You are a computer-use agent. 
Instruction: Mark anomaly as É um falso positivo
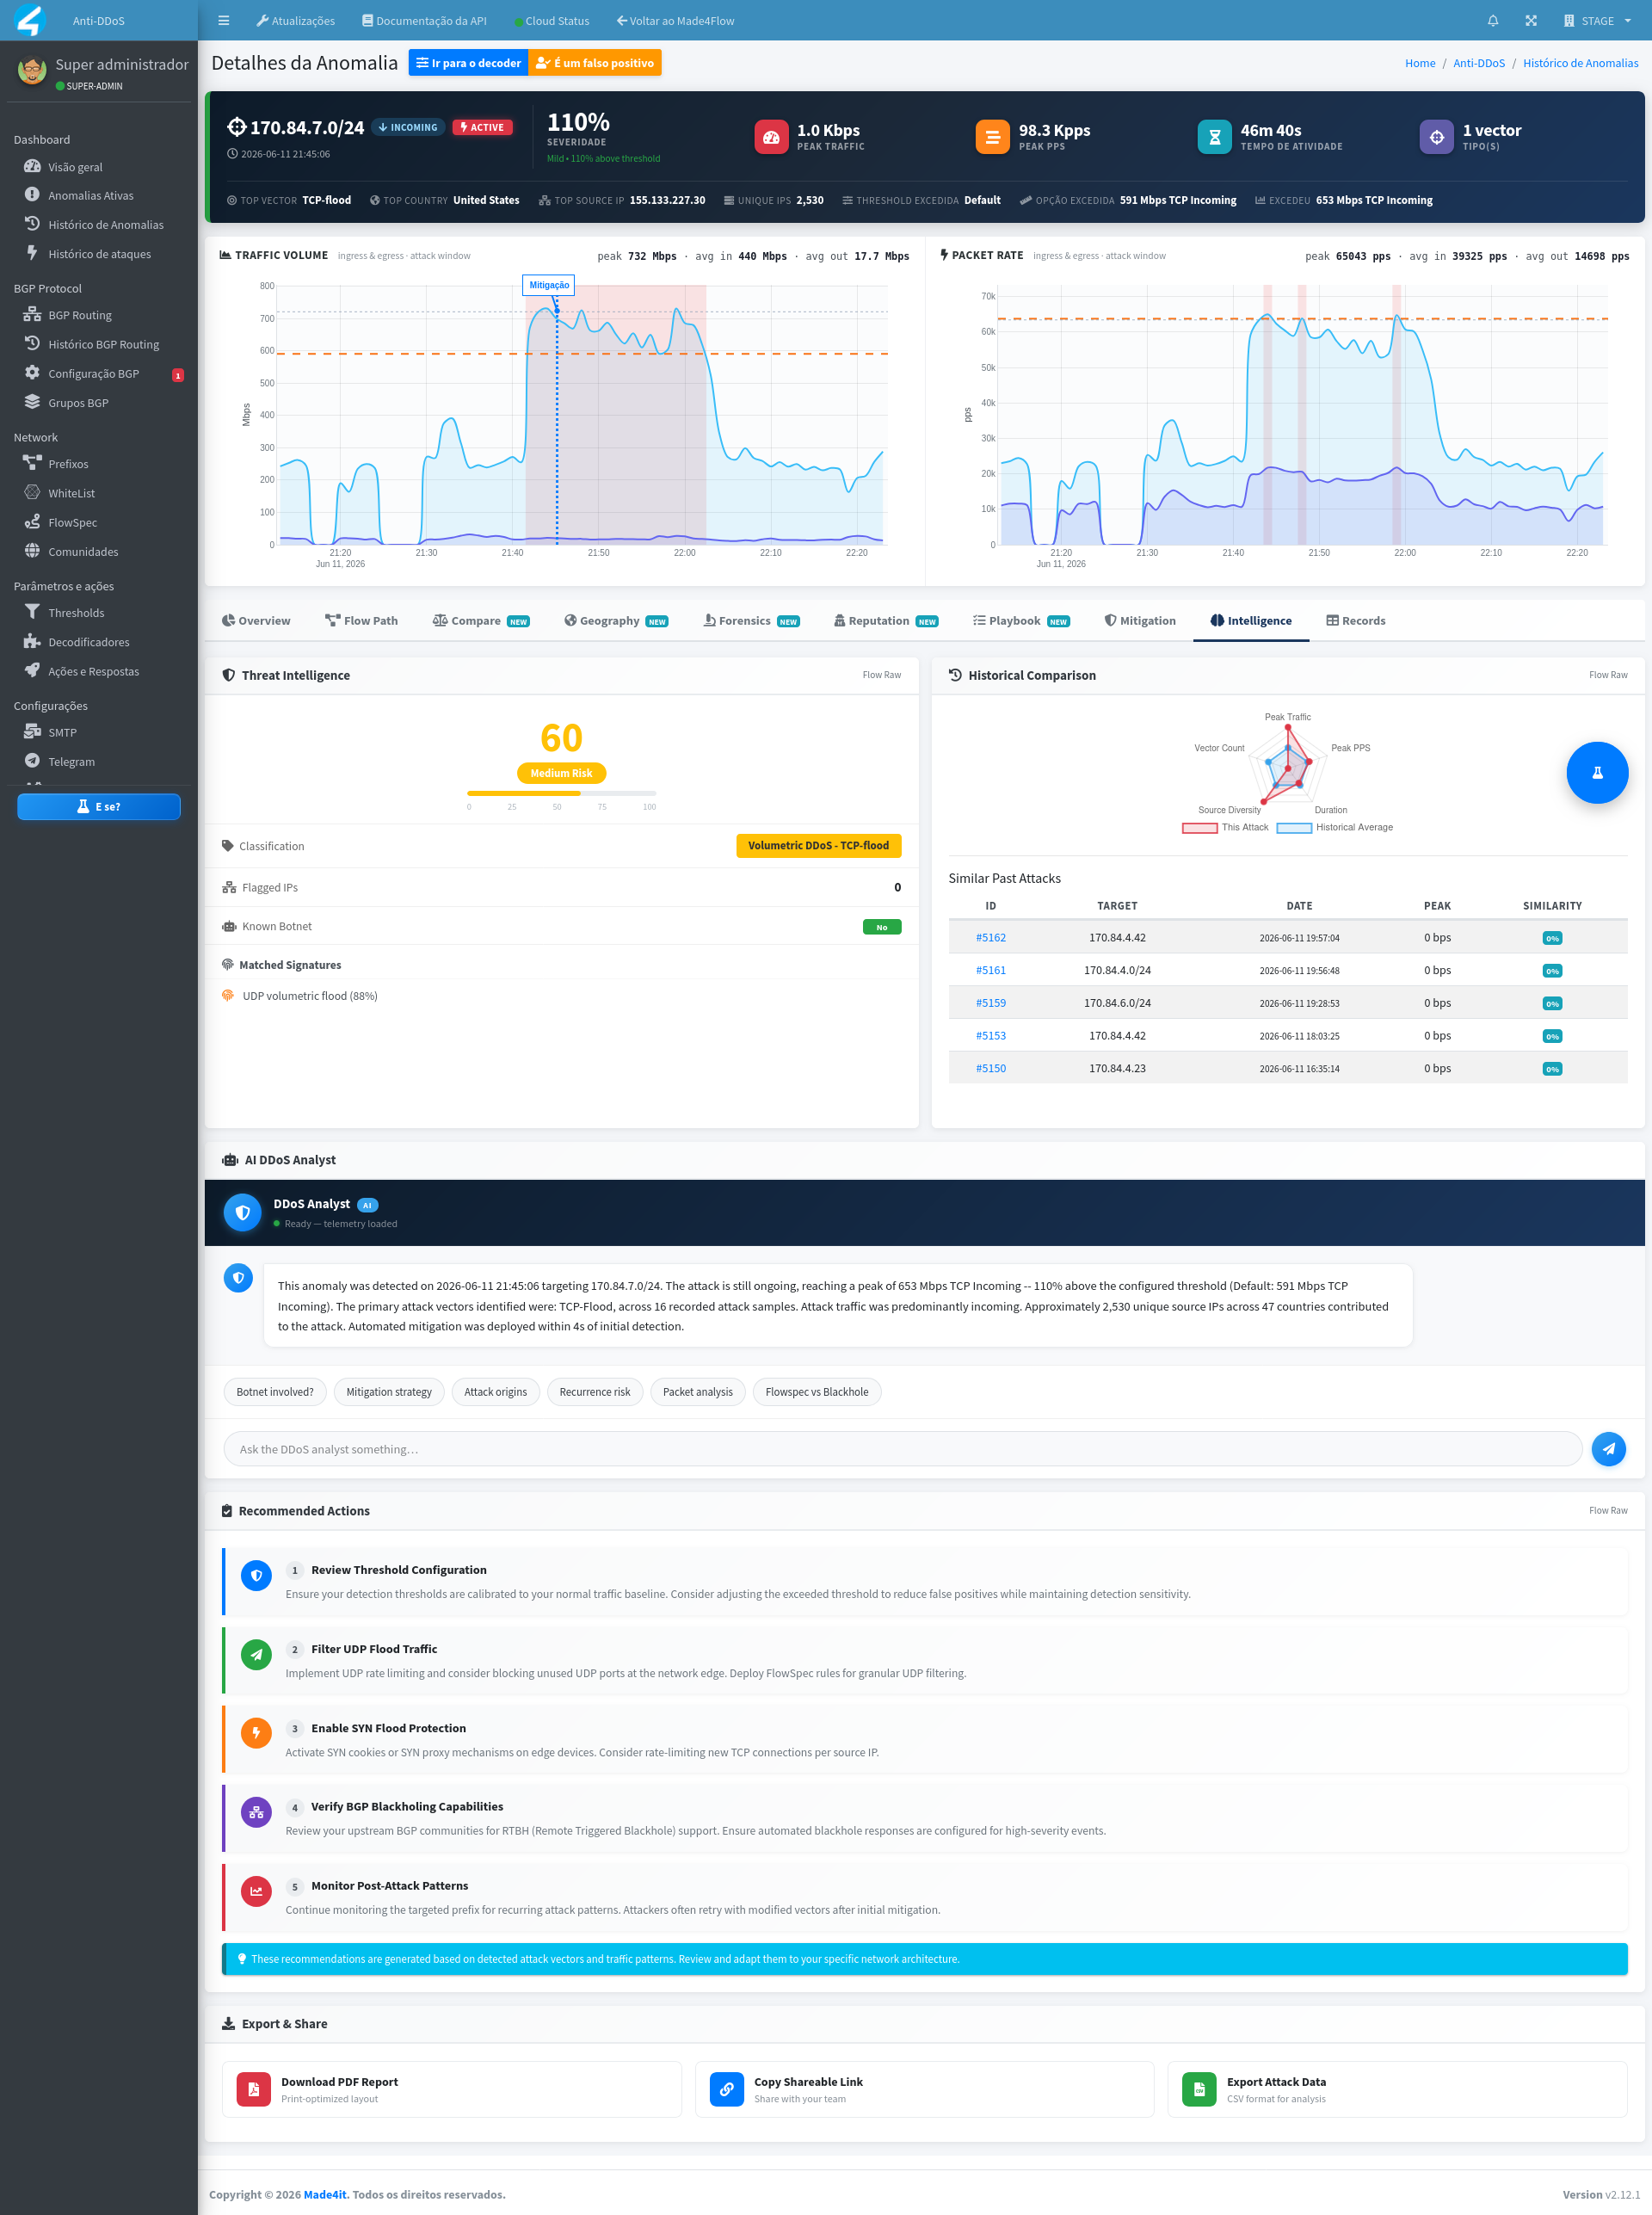(x=595, y=63)
